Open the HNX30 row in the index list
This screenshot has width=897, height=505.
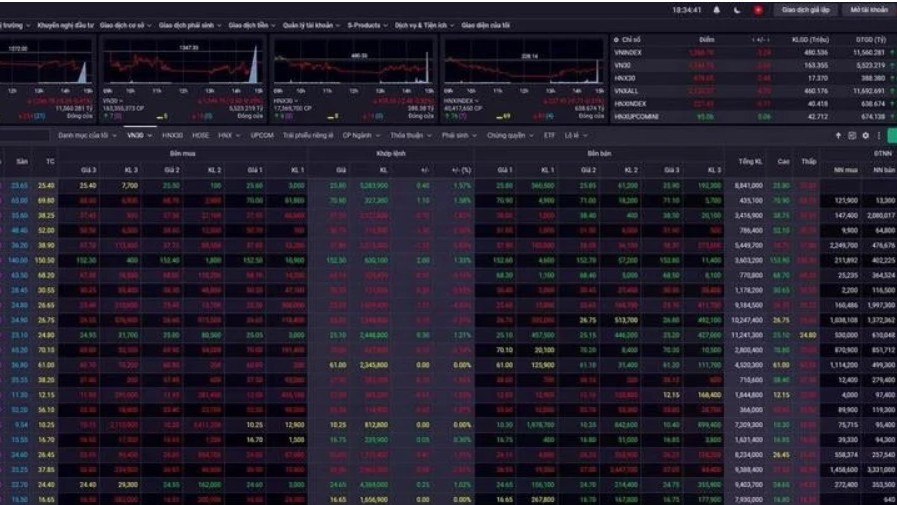tap(753, 78)
